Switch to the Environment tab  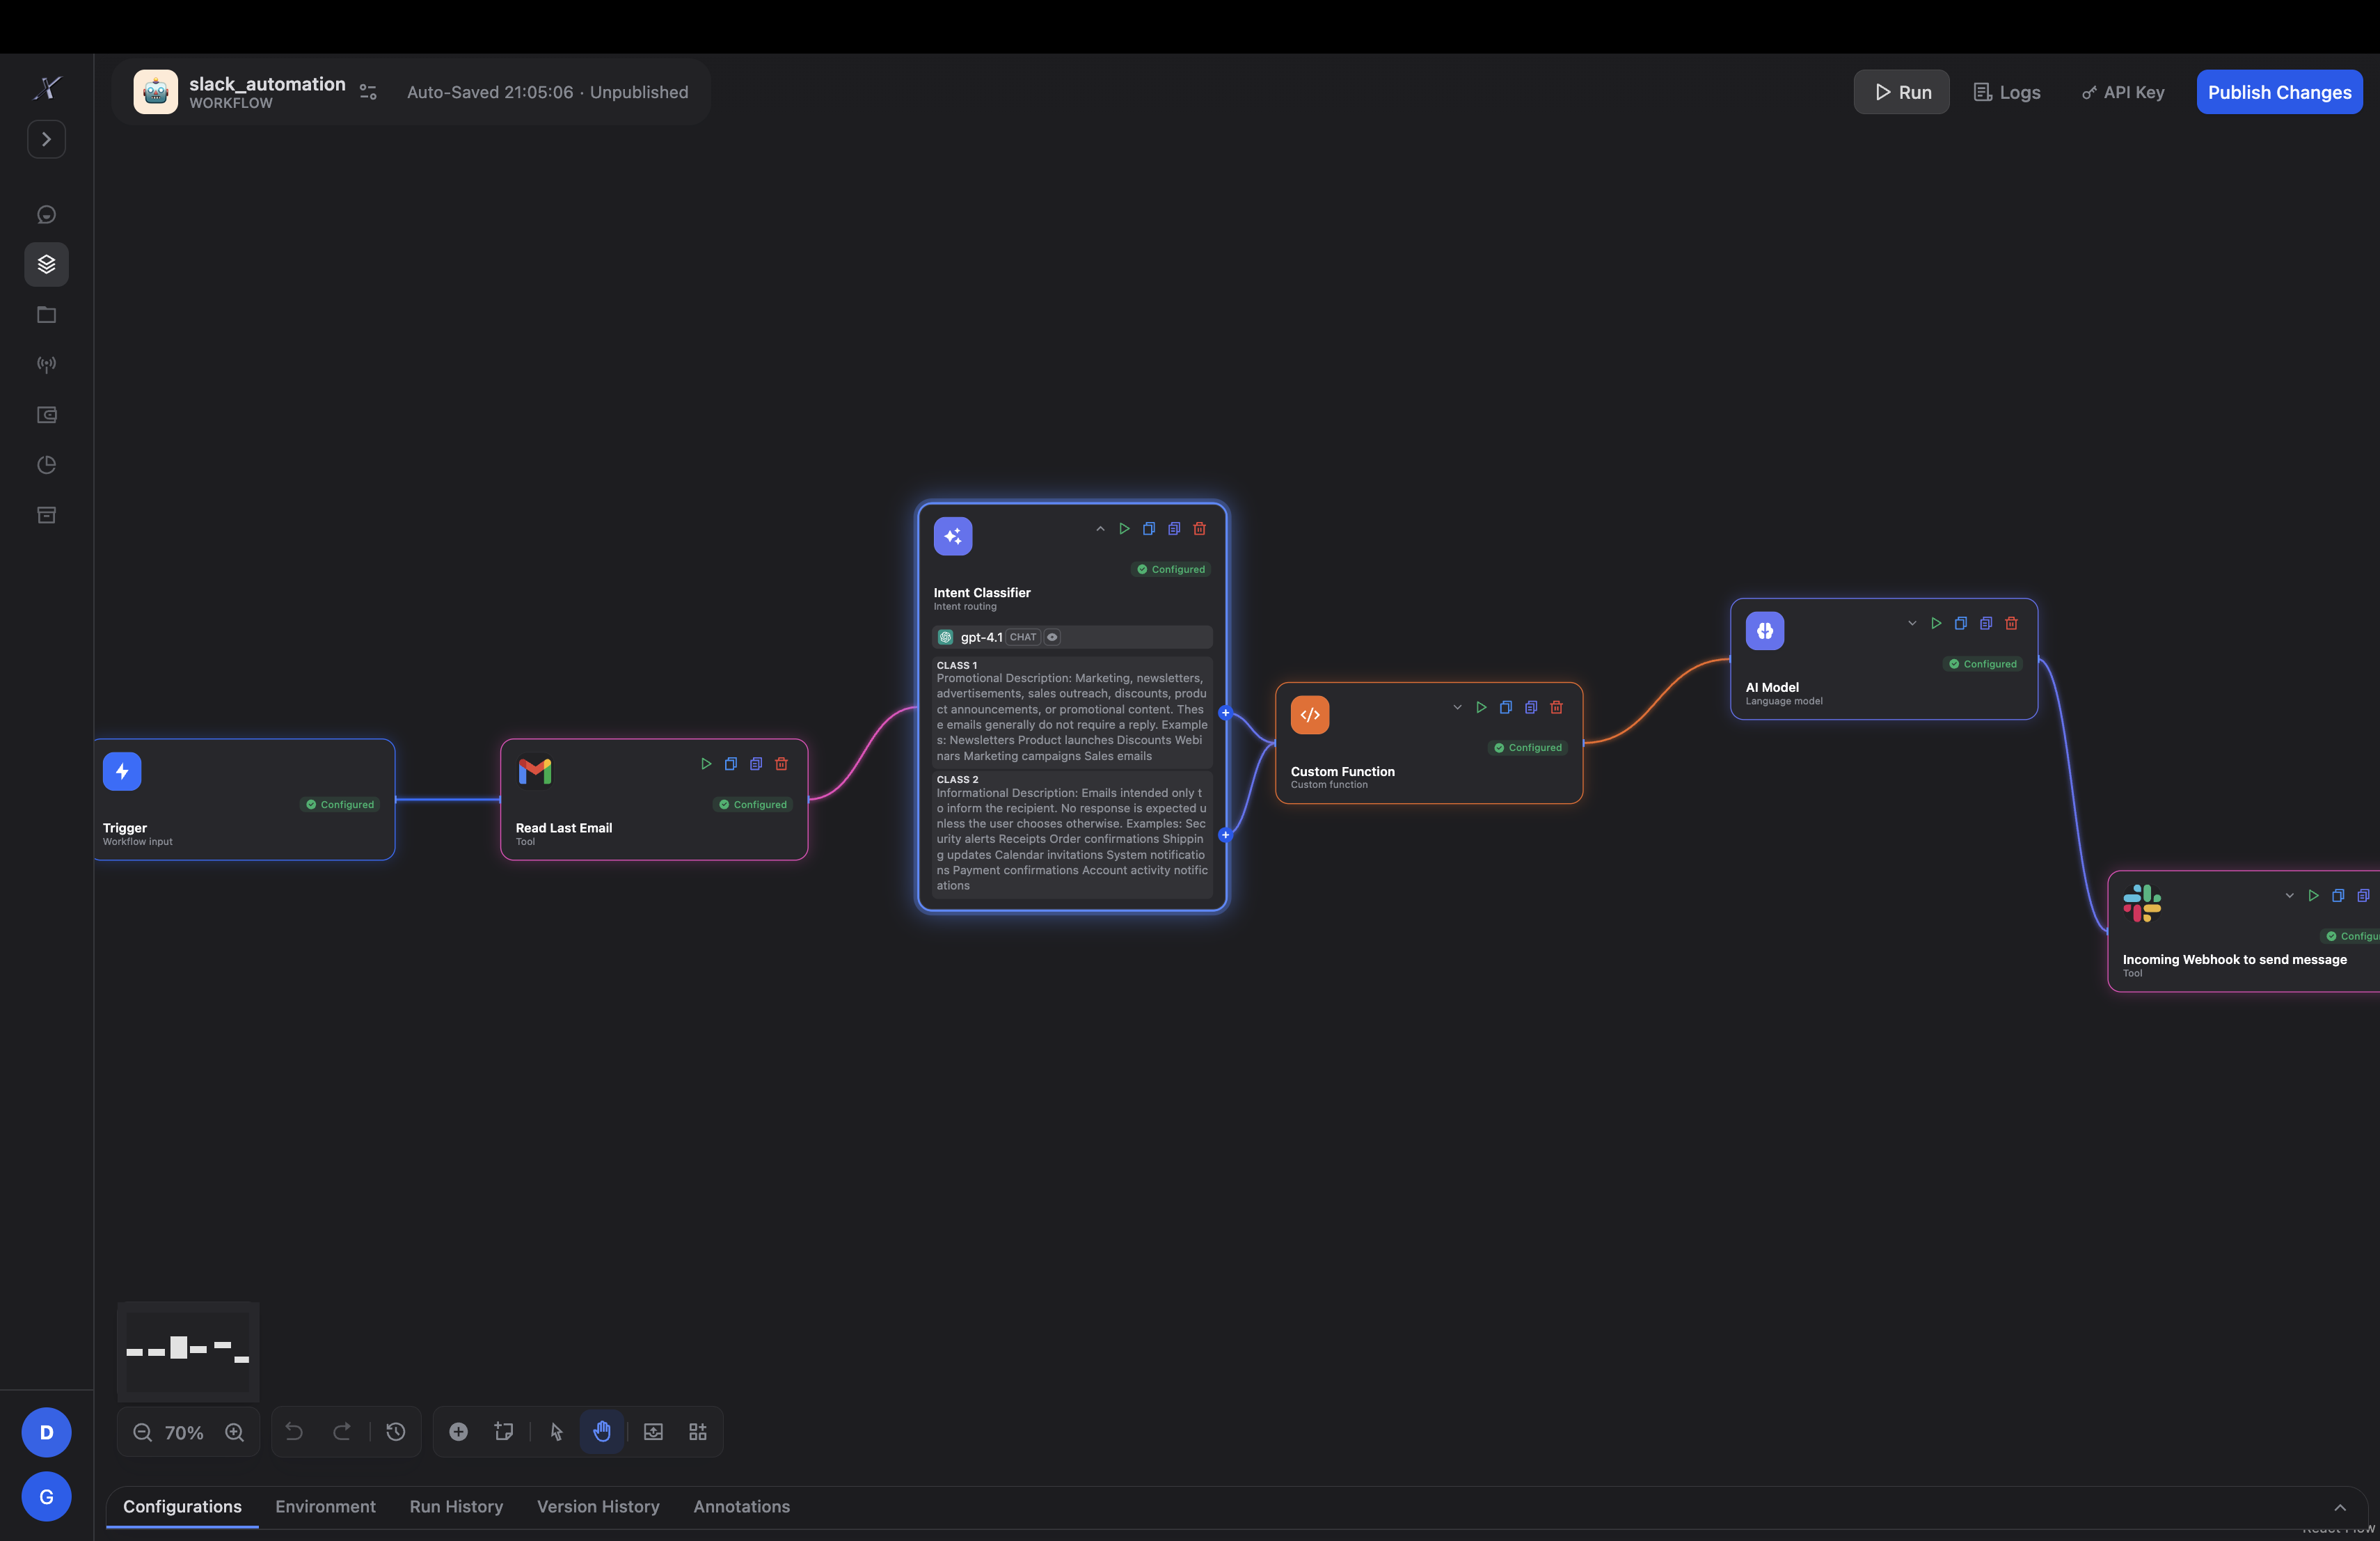325,1506
